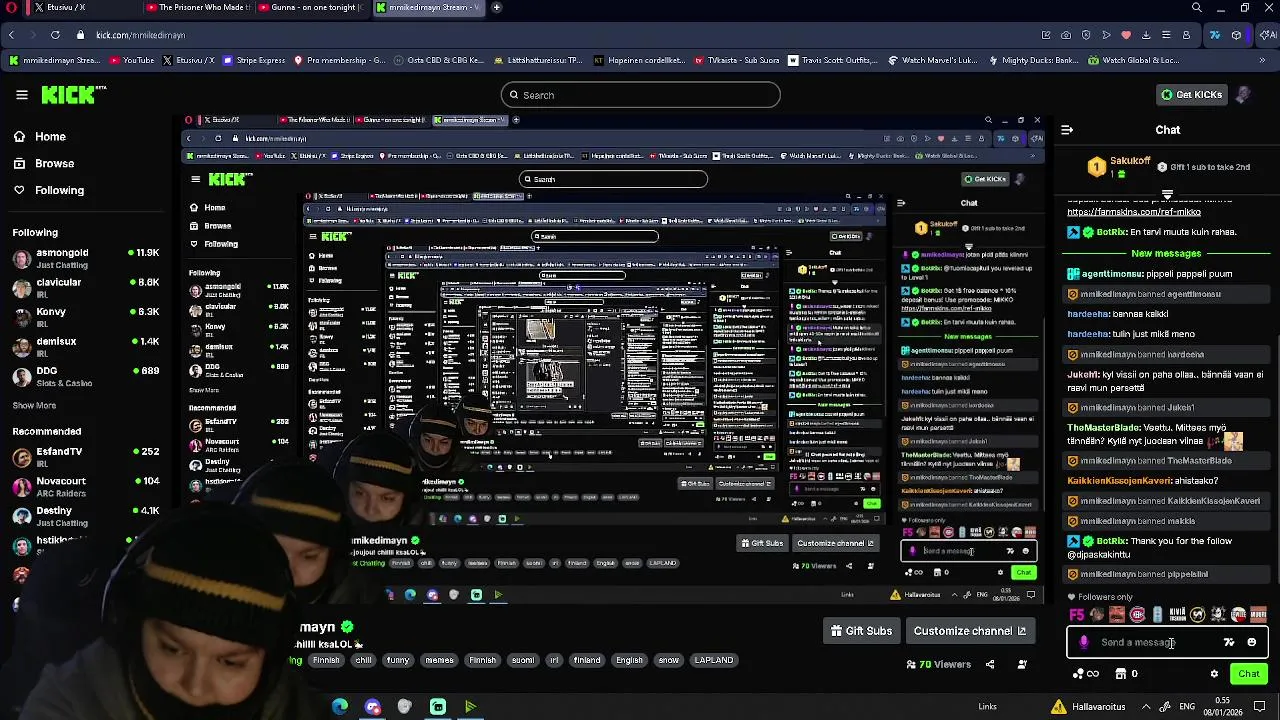Open the Kick hamburger menu
The width and height of the screenshot is (1280, 720).
[x=21, y=95]
